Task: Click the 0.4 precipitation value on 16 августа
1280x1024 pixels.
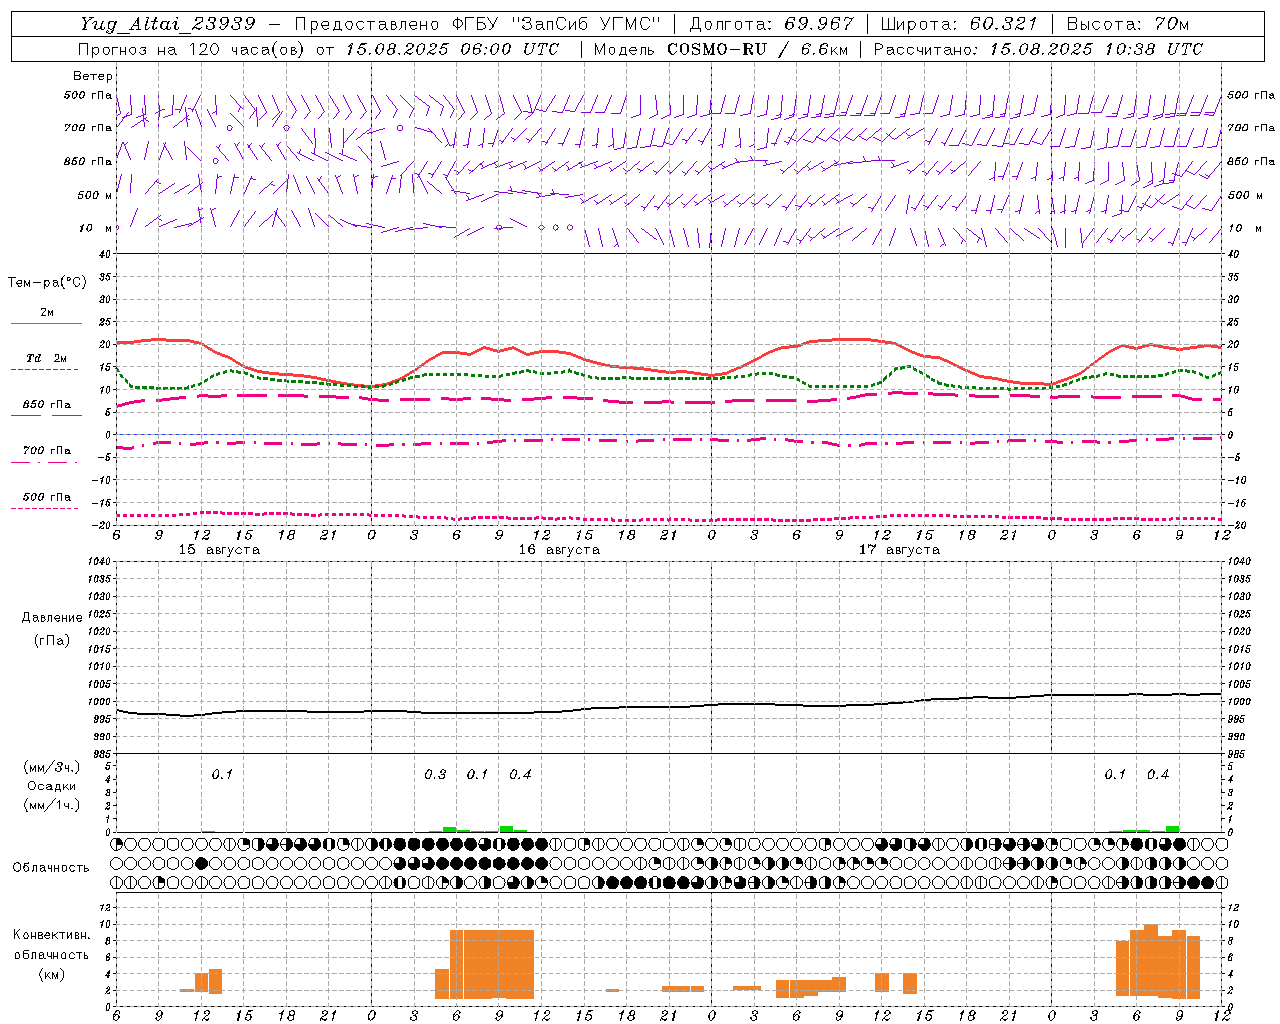Action: pyautogui.click(x=520, y=775)
